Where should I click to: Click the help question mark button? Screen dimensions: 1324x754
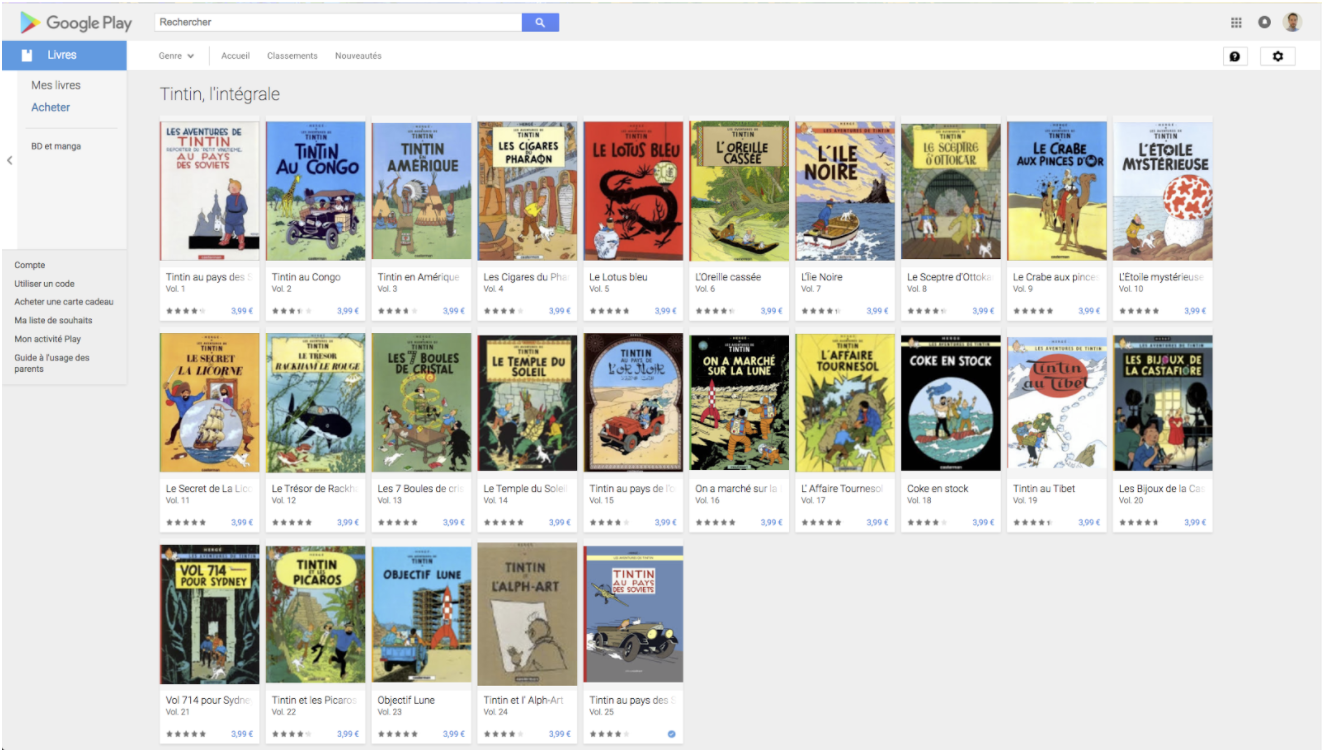coord(1235,56)
